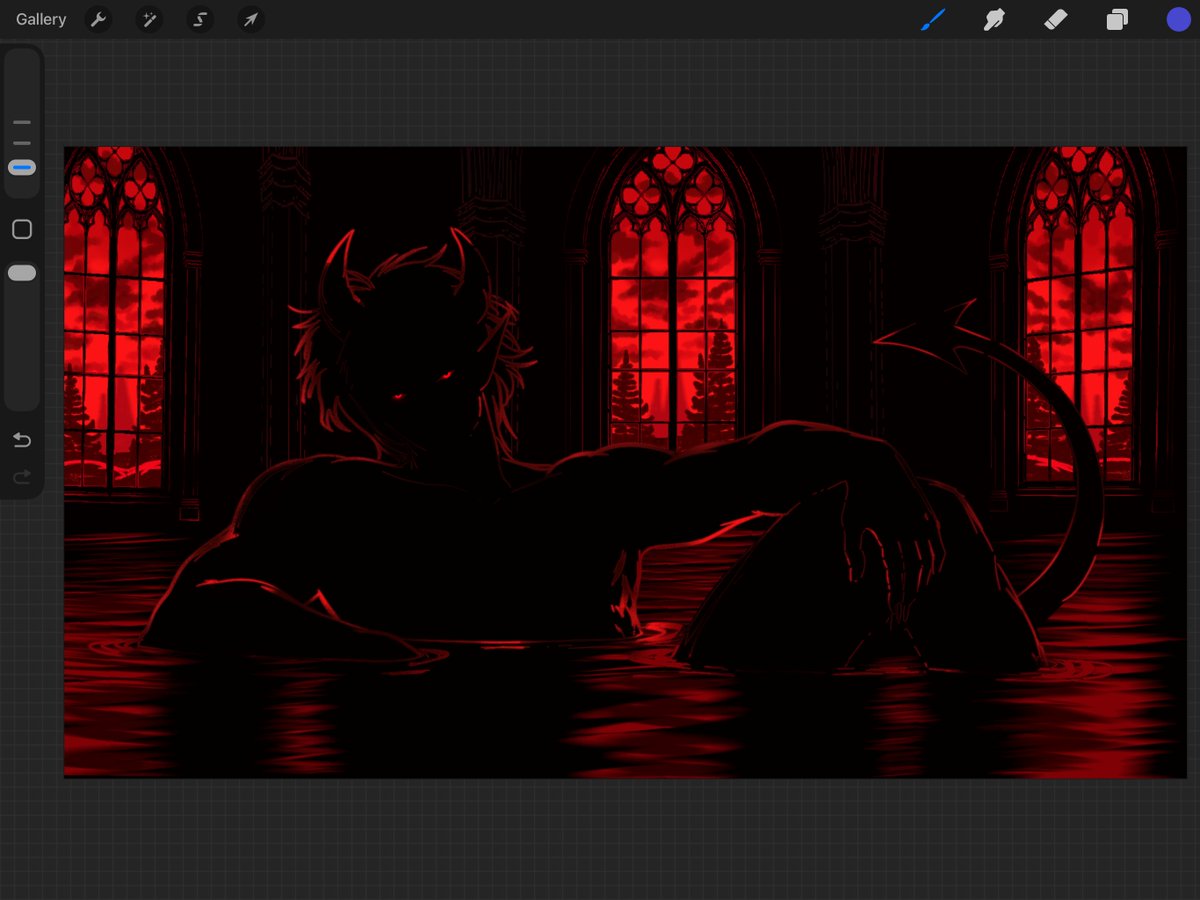Tap the devil silhouette artwork canvas

coord(625,462)
